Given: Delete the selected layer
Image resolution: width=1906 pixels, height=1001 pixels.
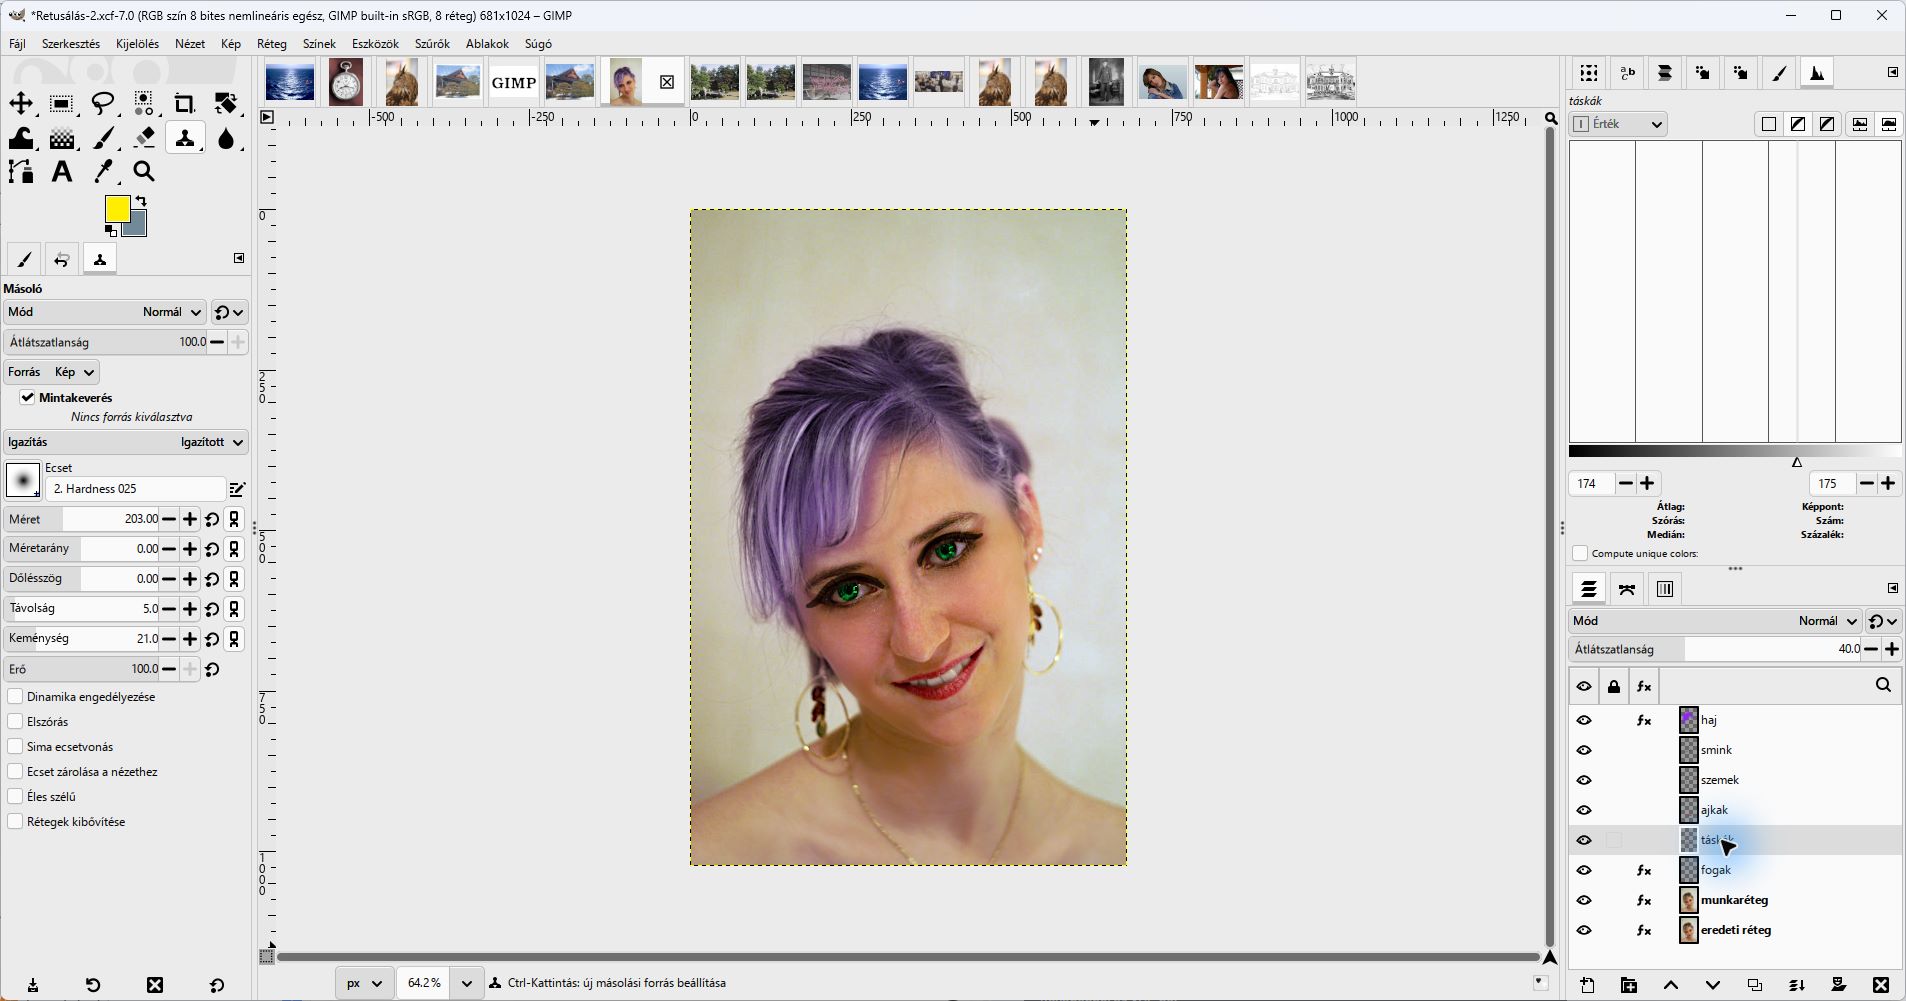Looking at the screenshot, I should point(1881,985).
